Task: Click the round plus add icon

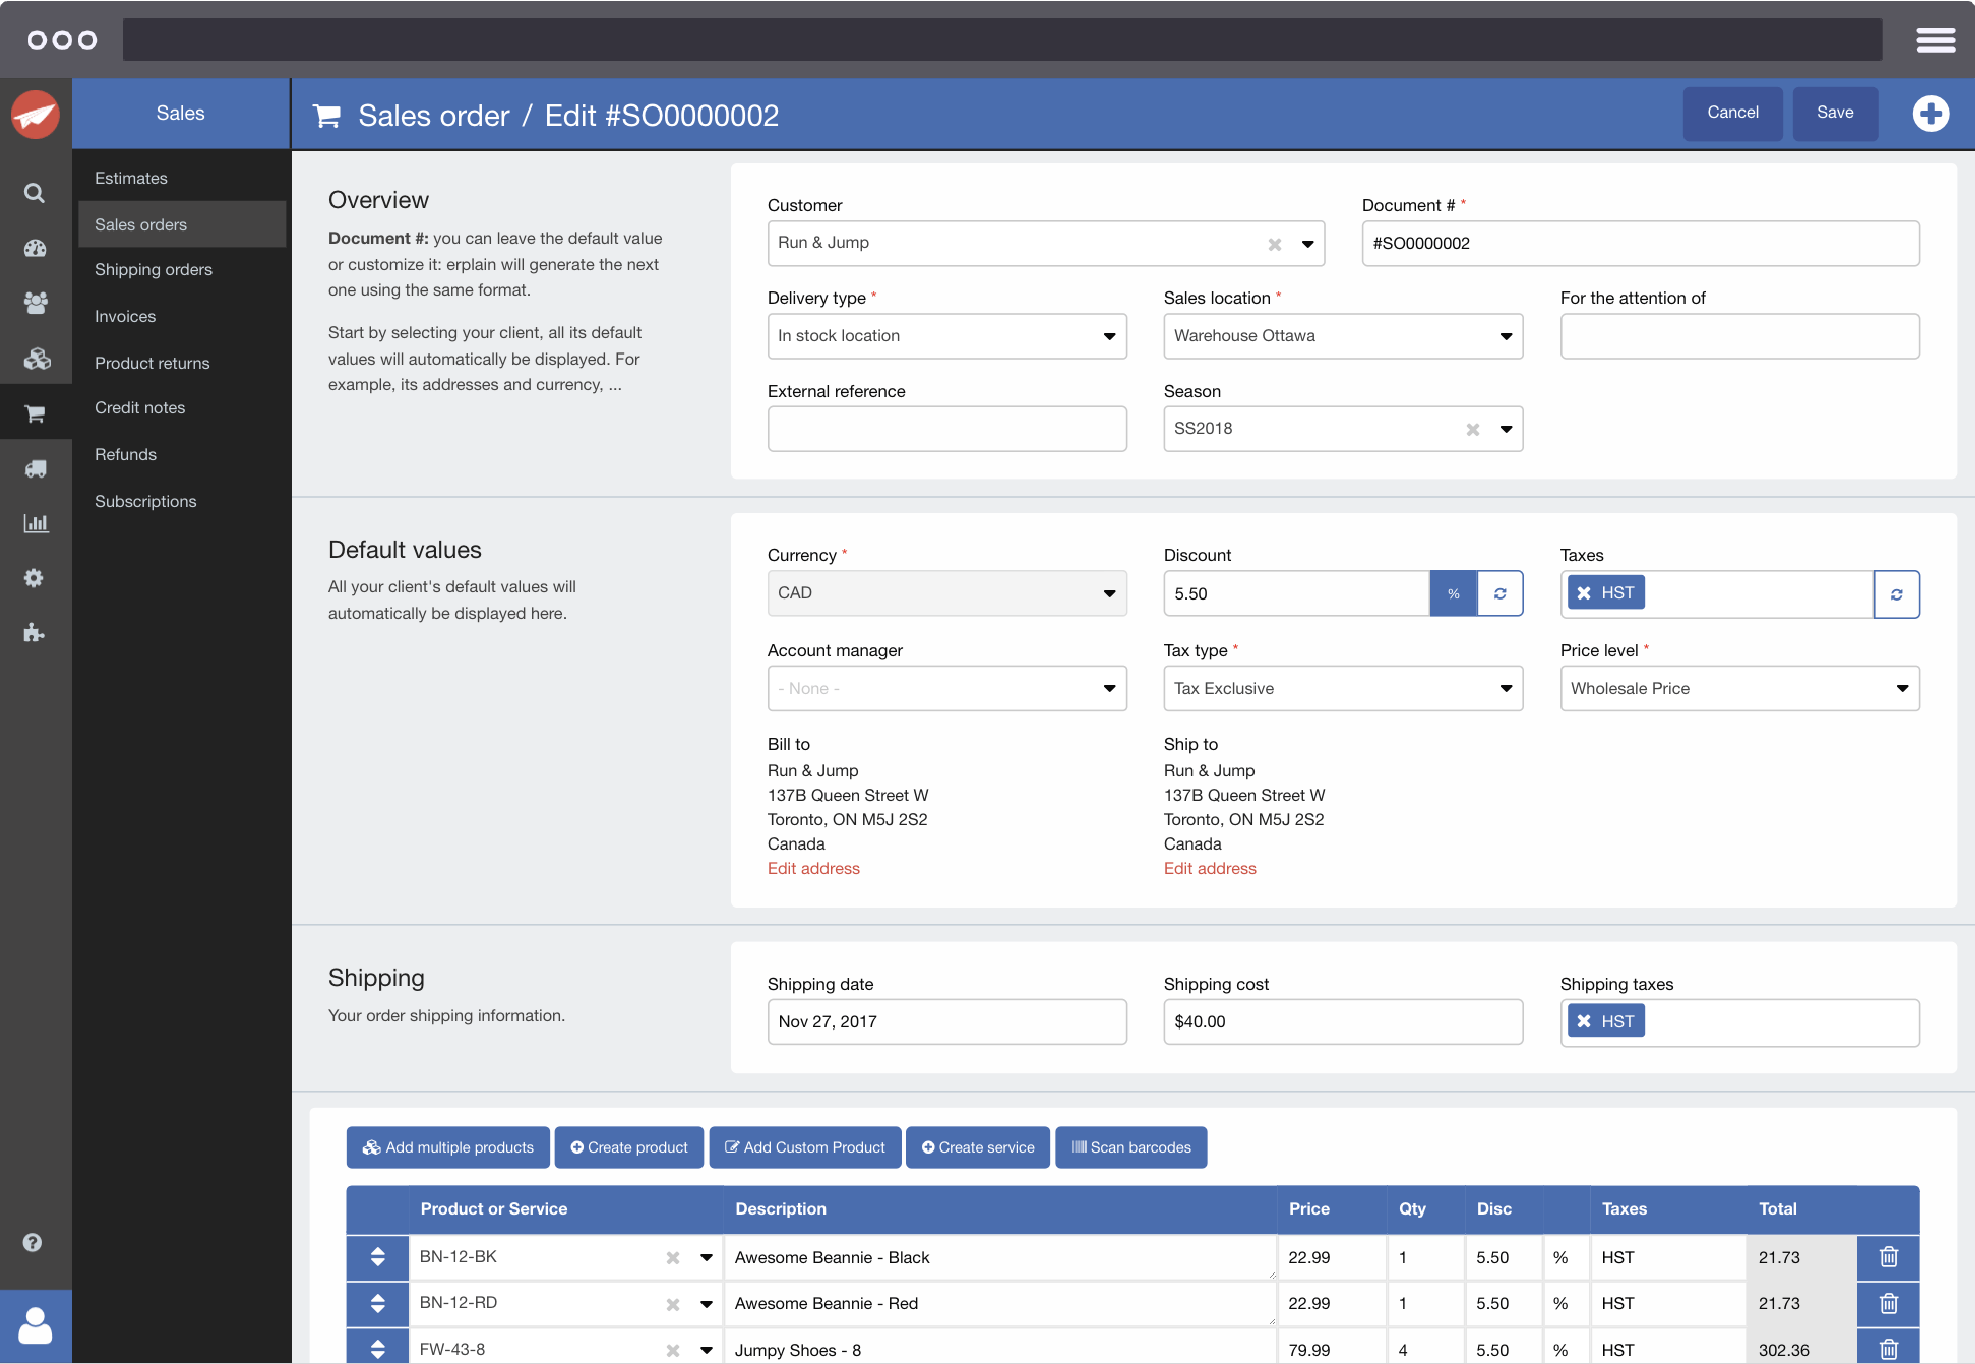Action: [1930, 114]
